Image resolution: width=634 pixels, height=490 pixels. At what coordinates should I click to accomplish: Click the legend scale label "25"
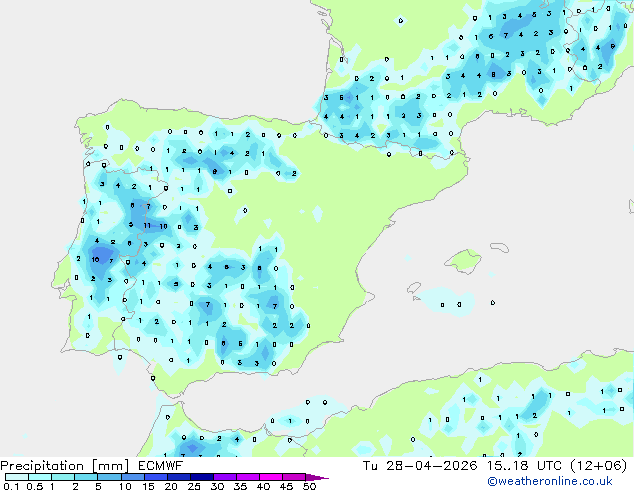[x=194, y=486]
